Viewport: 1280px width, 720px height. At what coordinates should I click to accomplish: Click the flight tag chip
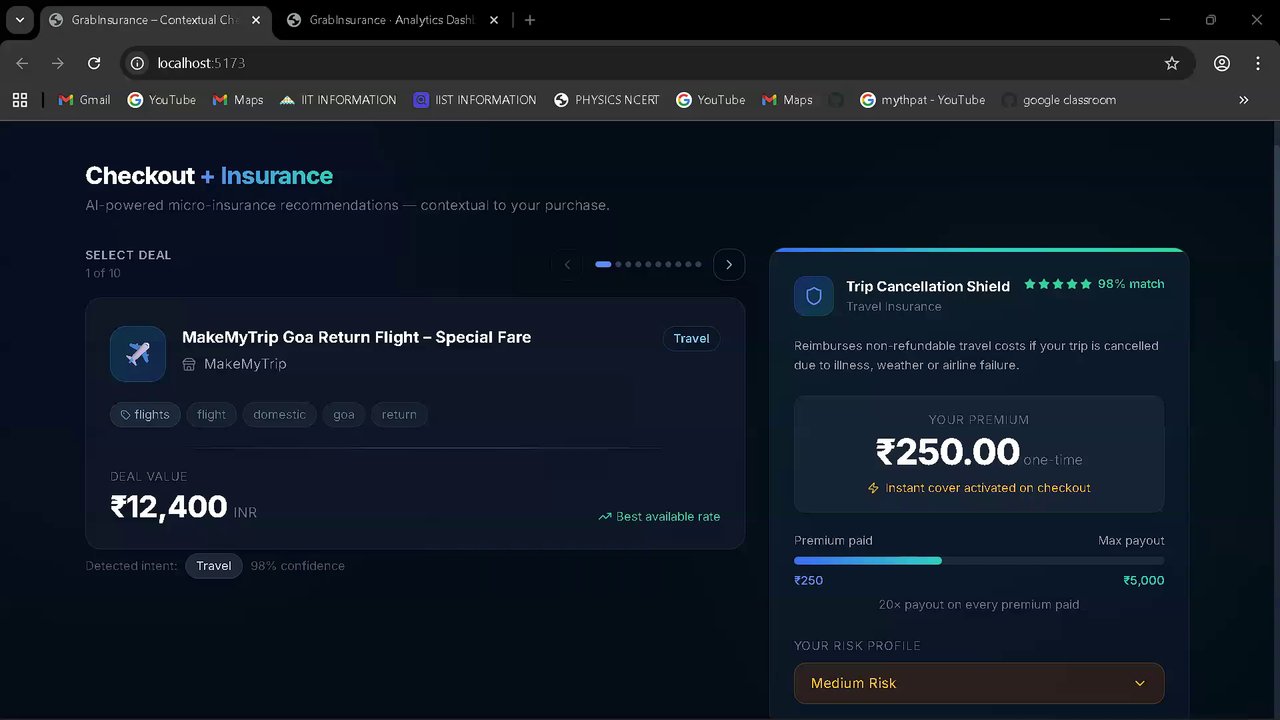click(x=211, y=415)
